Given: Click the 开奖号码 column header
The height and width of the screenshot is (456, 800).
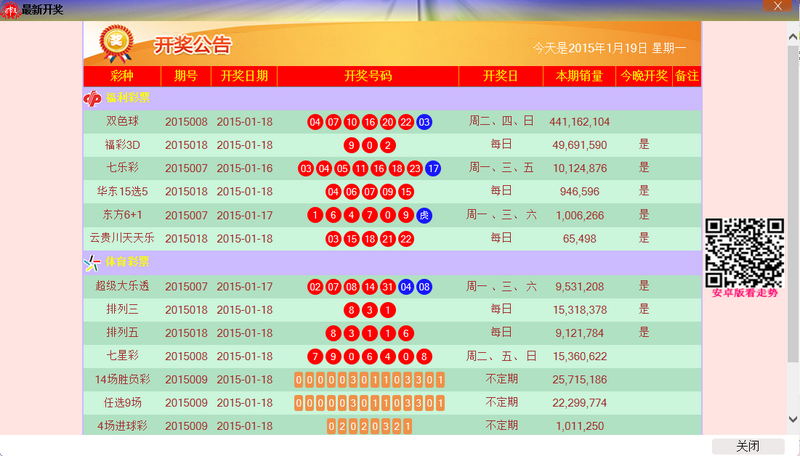Looking at the screenshot, I should pos(367,76).
